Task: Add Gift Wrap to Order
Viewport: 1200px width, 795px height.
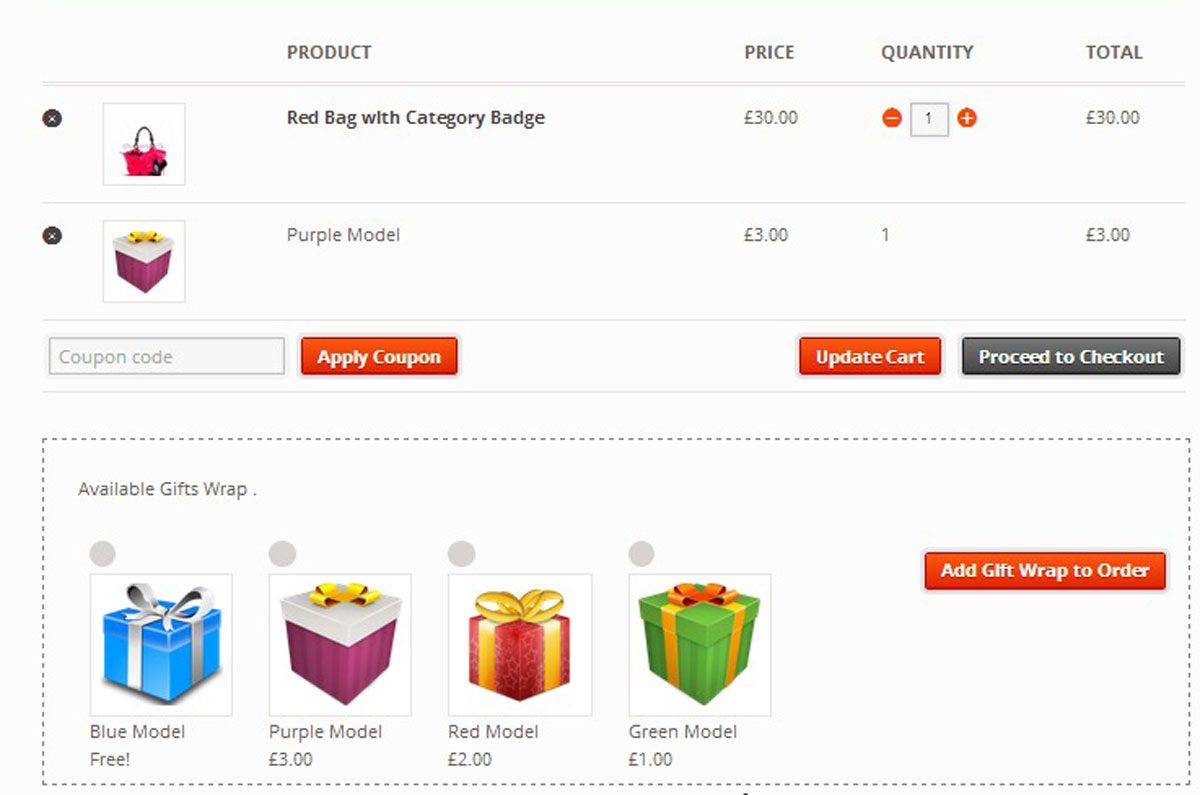Action: click(1045, 570)
